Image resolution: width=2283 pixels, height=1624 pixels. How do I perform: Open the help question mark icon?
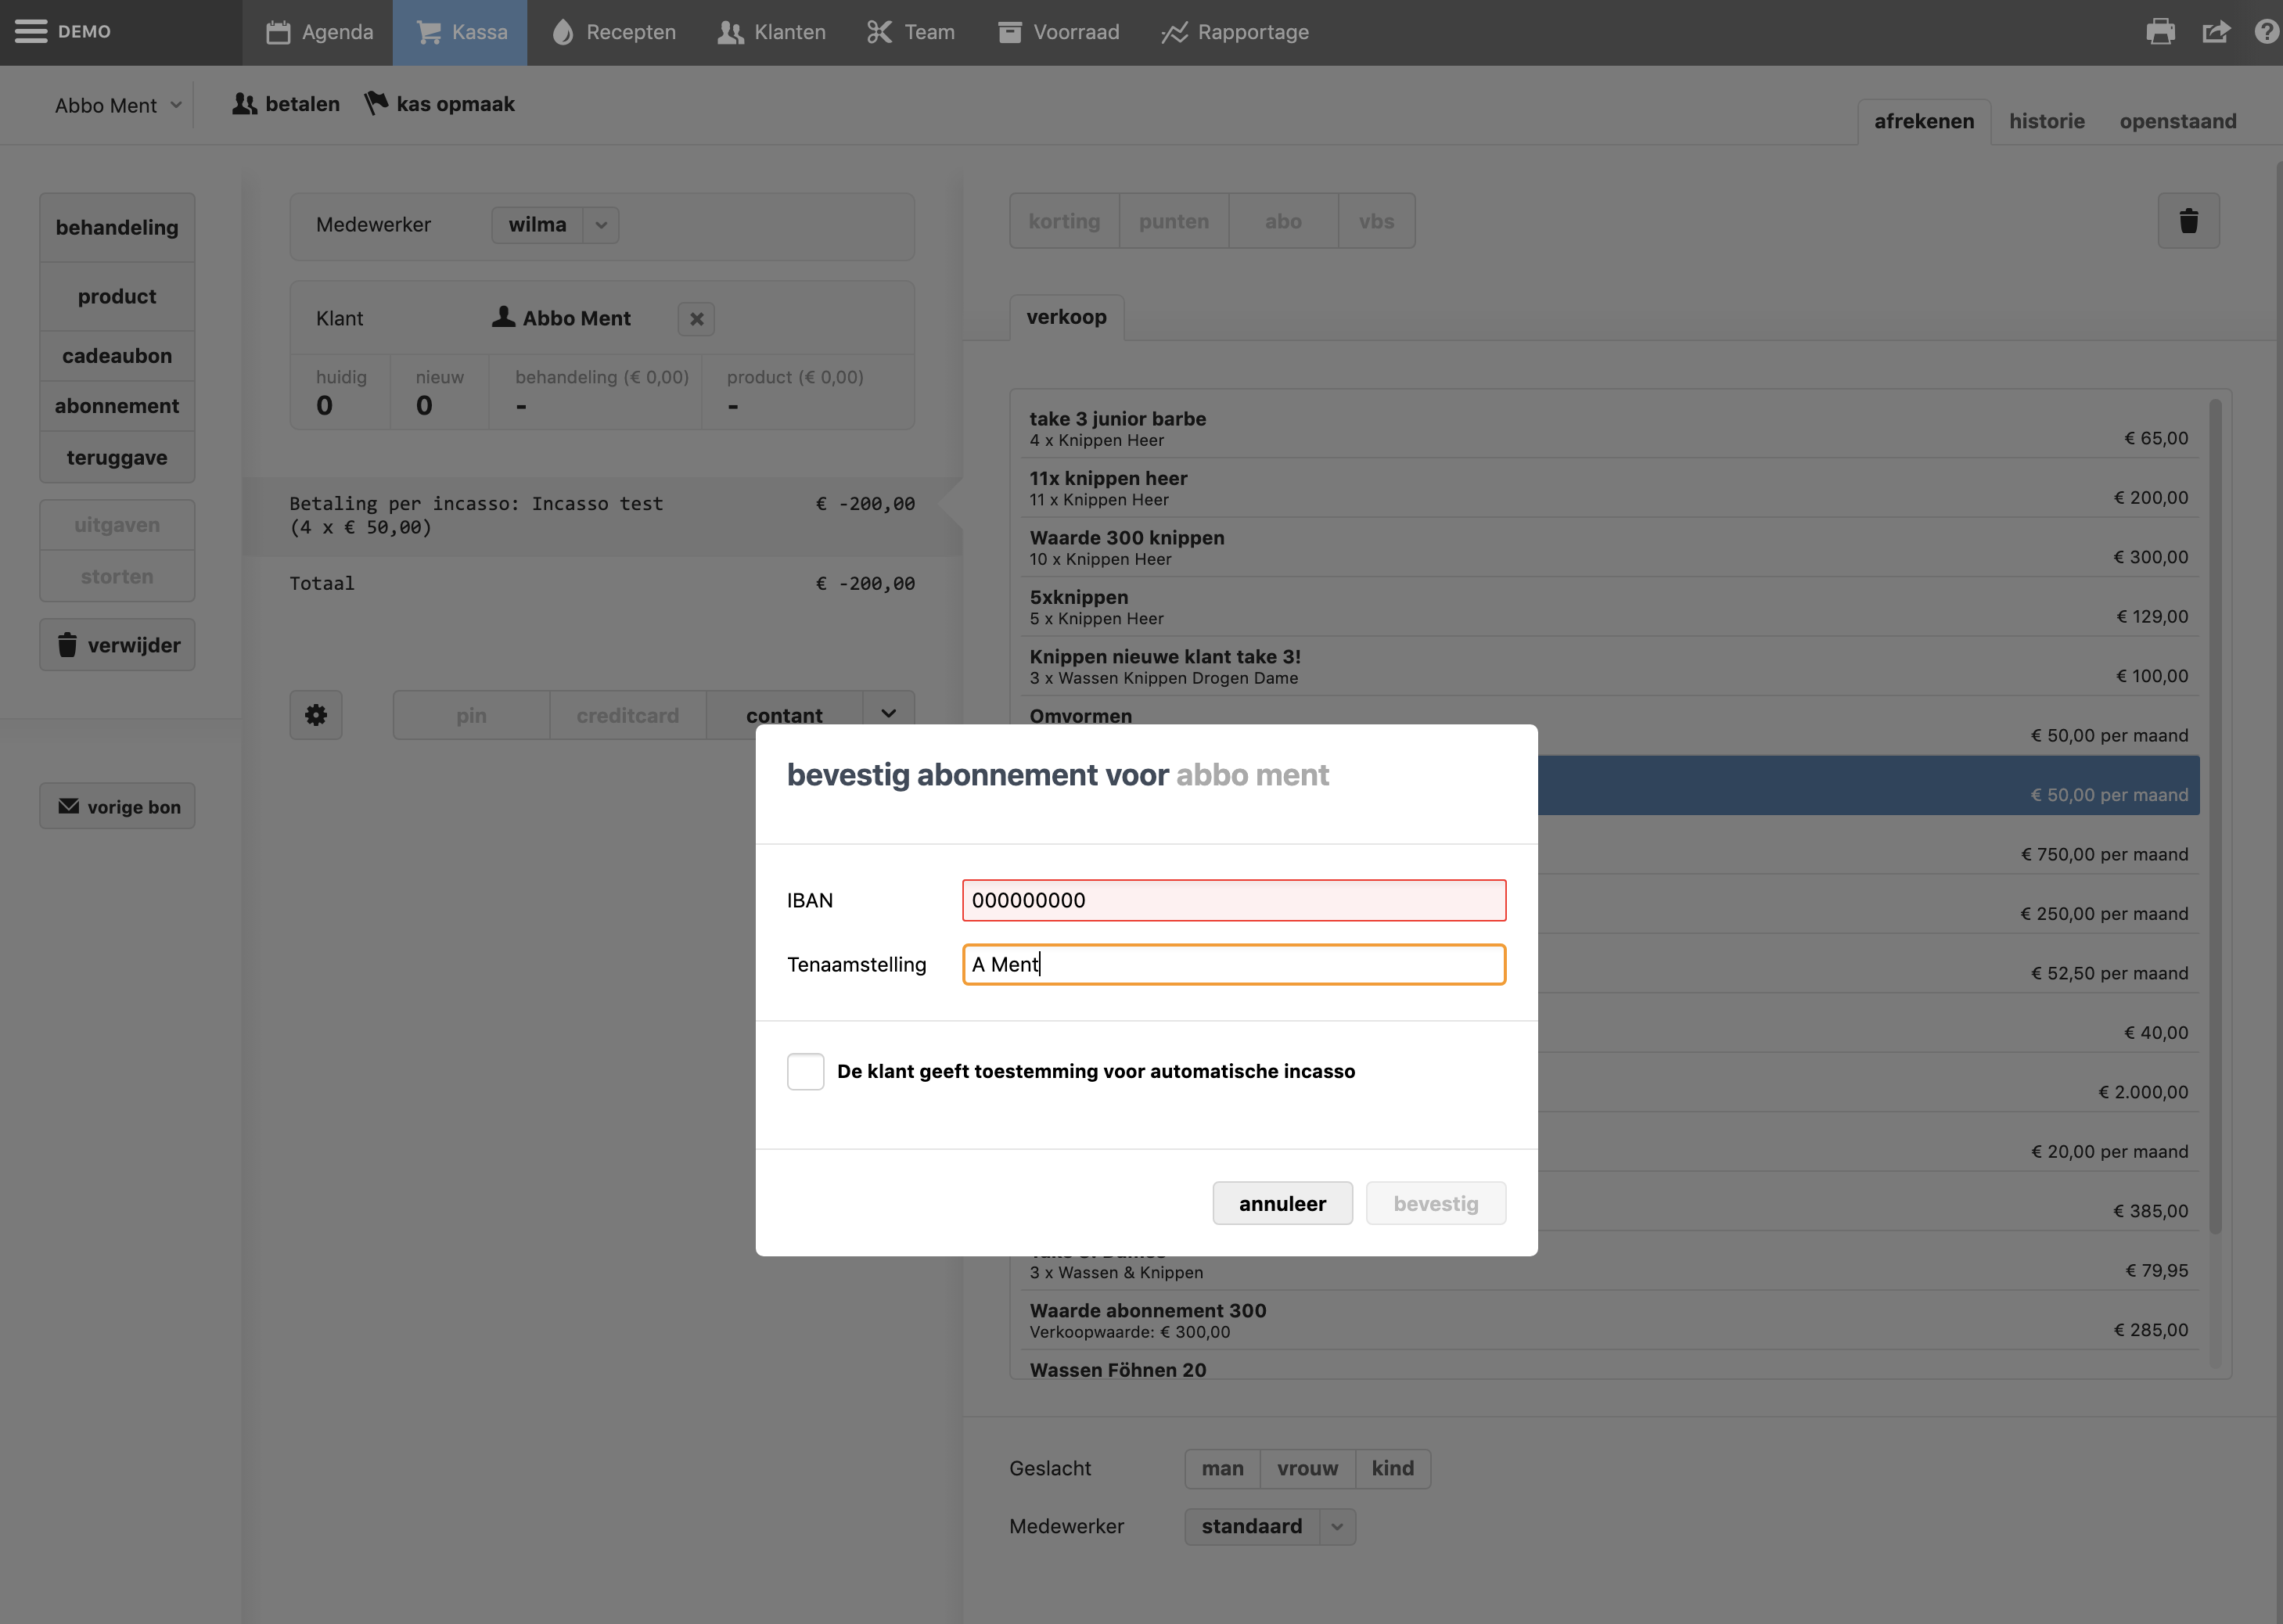pos(2266,32)
